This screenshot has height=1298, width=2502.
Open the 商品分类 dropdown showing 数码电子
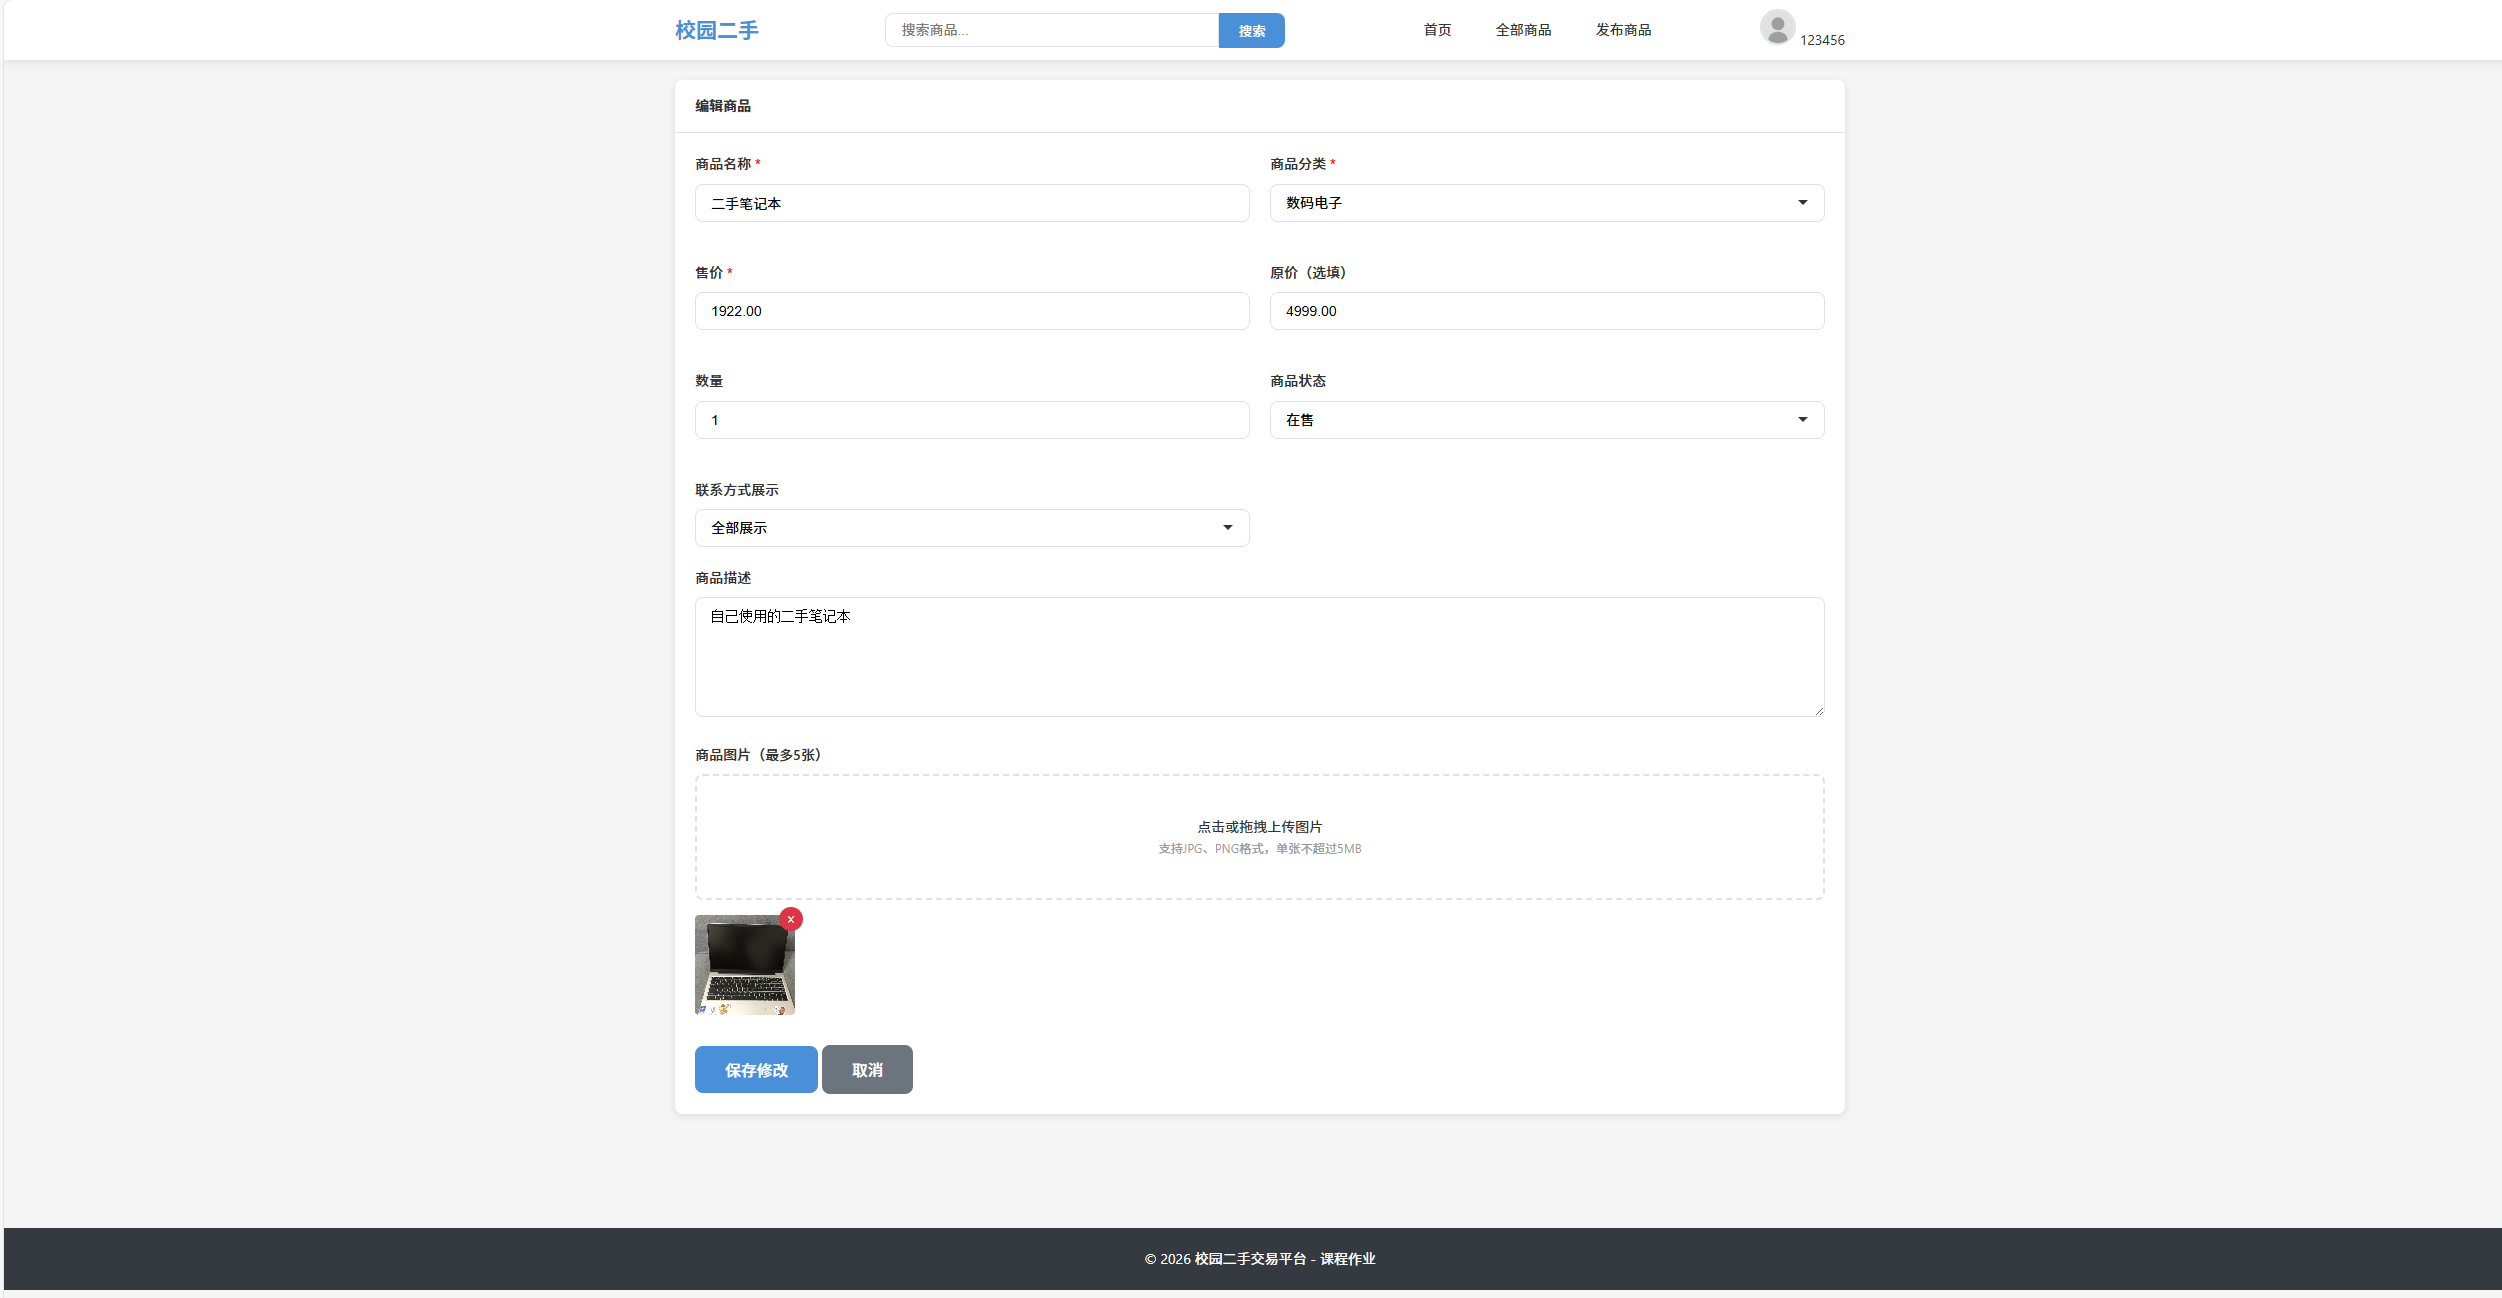point(1545,203)
